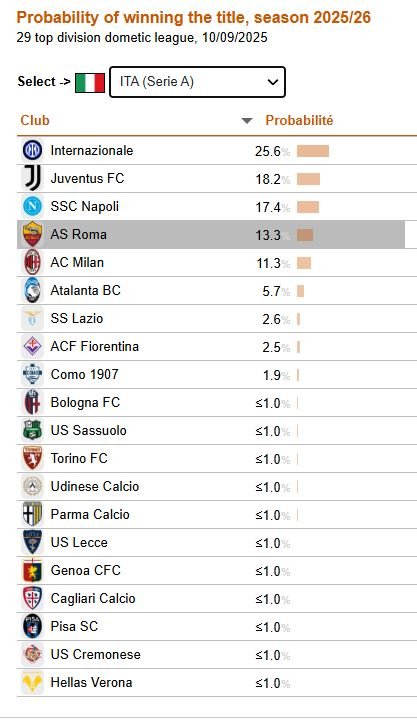Select the Torino FC row name
Screen dimensions: 417x726
[x=79, y=458]
